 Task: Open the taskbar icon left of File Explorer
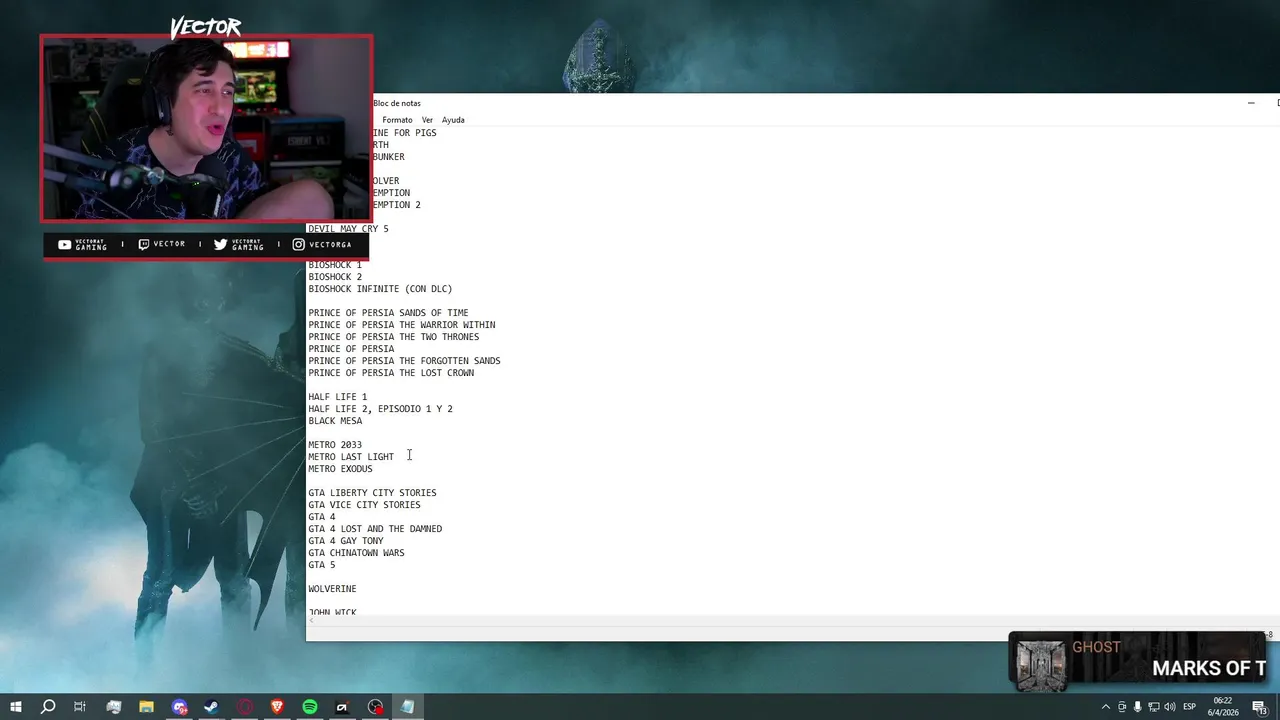tap(114, 707)
